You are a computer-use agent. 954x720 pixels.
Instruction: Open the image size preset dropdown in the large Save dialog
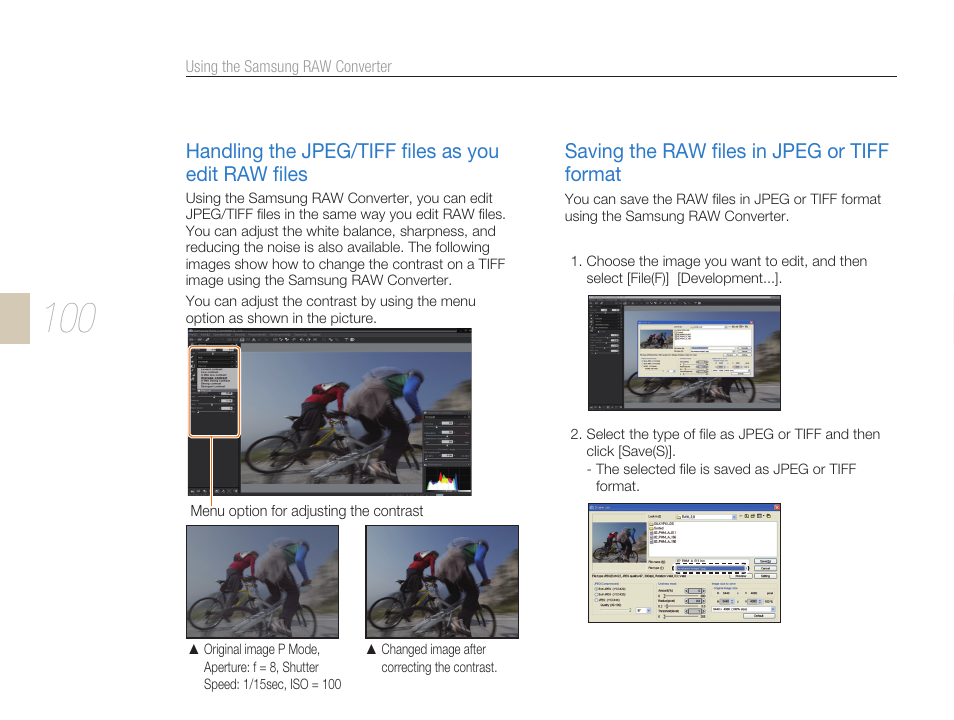pos(743,609)
